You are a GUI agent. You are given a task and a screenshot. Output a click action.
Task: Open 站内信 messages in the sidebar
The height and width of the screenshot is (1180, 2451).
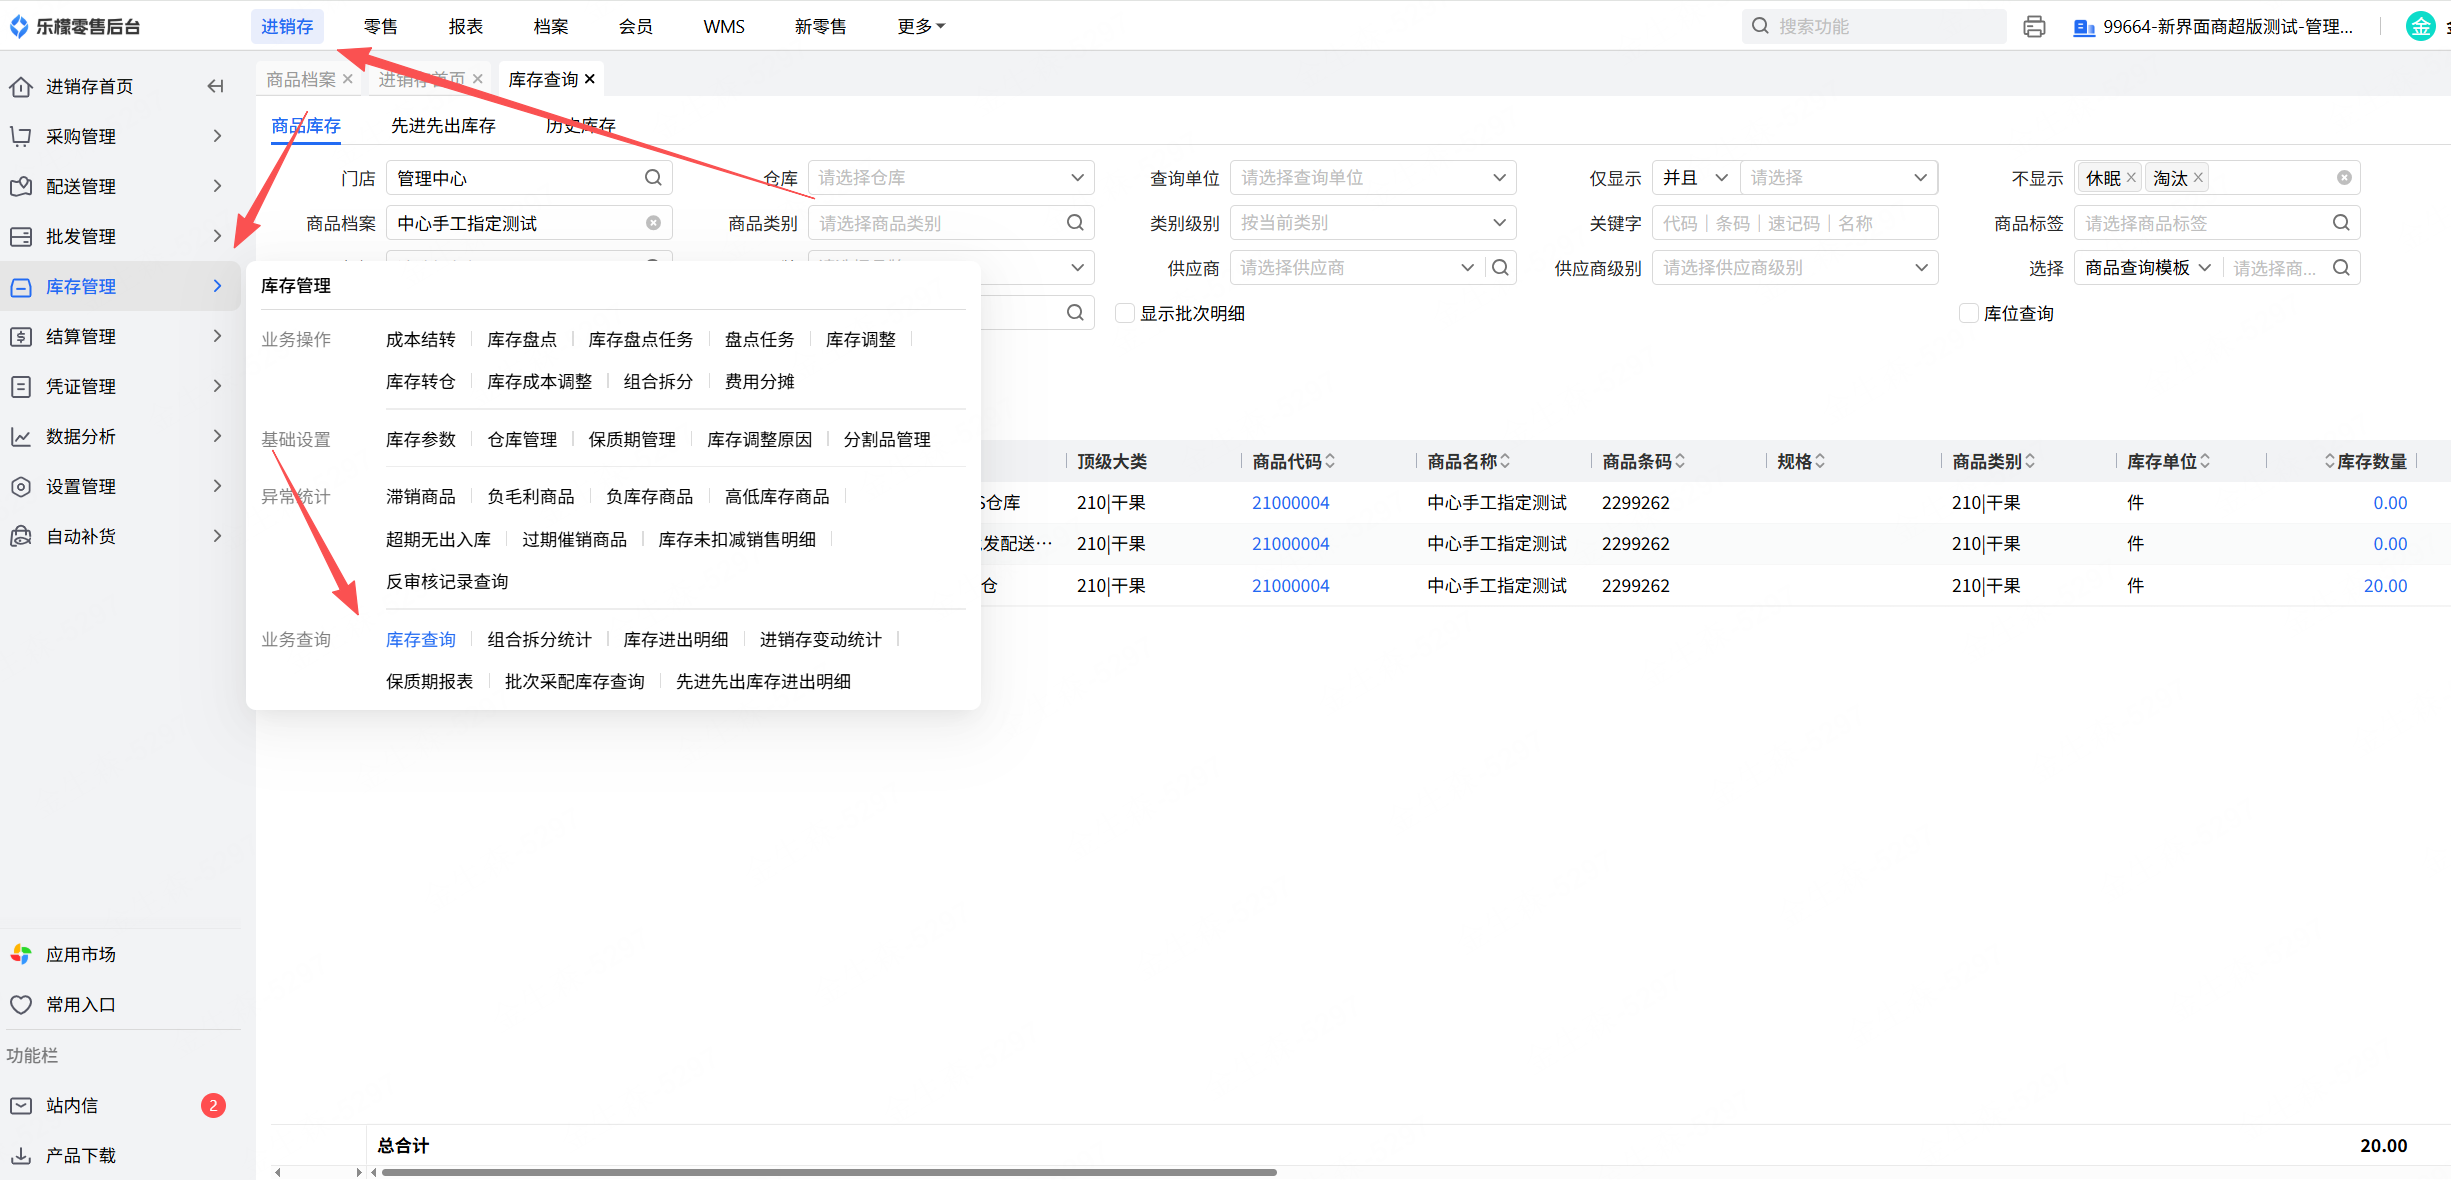click(72, 1105)
